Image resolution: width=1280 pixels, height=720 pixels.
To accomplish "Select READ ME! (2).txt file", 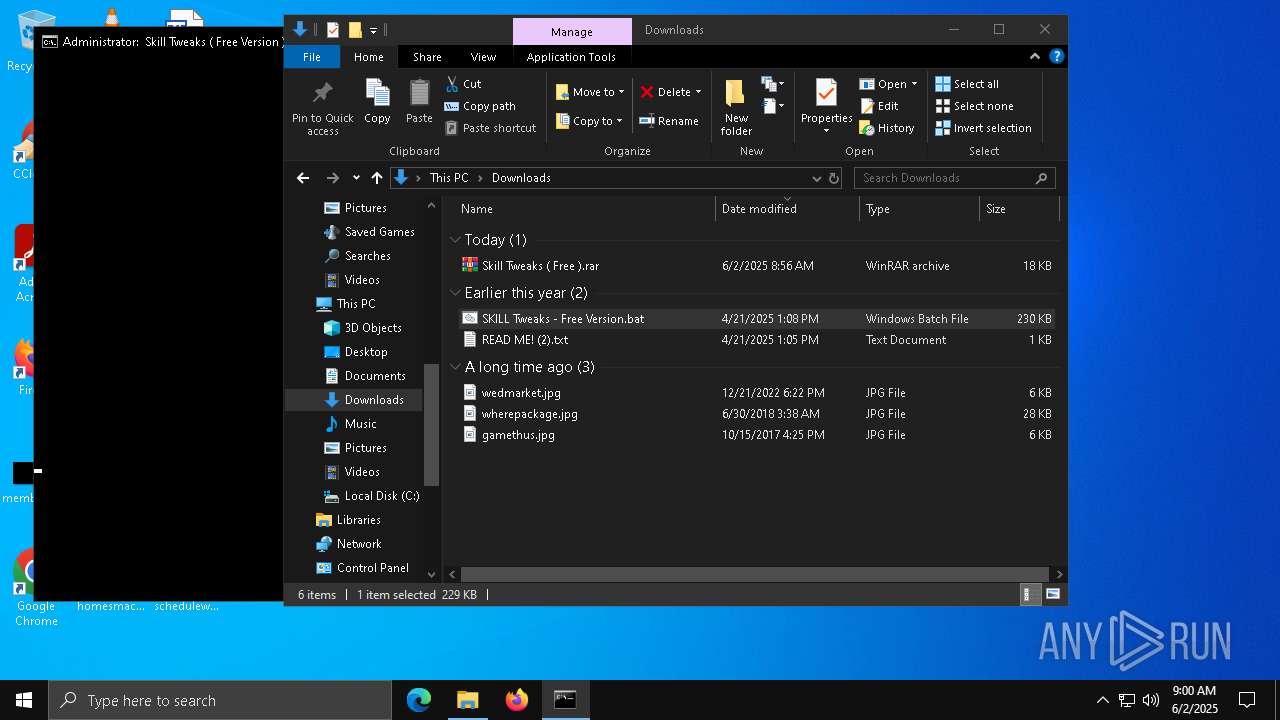I will pos(756,340).
